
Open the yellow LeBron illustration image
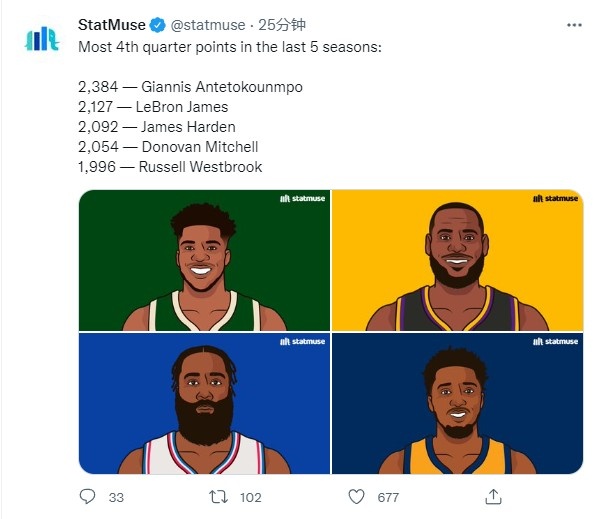(457, 260)
